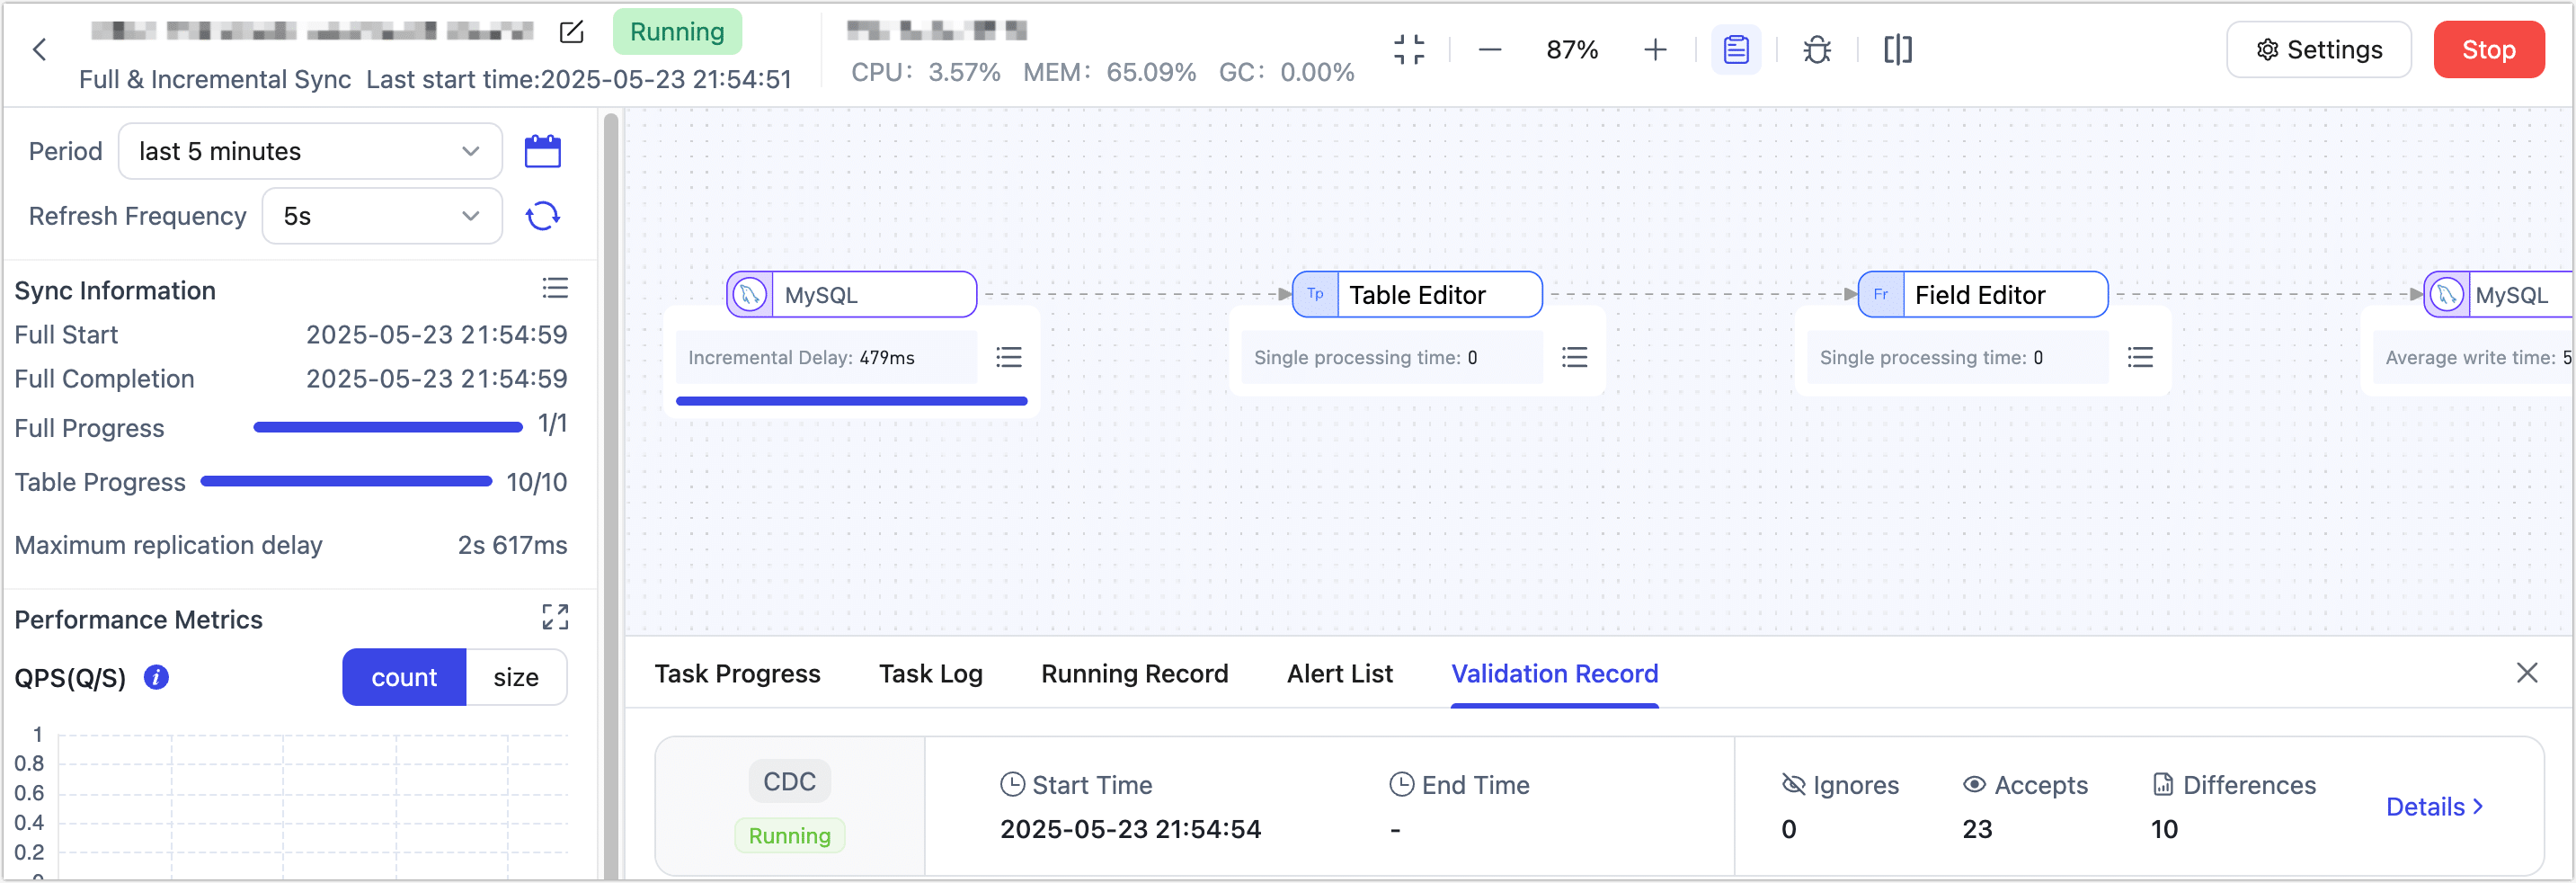The height and width of the screenshot is (883, 2576).
Task: Open Details of the CDC validation record
Action: coord(2434,806)
